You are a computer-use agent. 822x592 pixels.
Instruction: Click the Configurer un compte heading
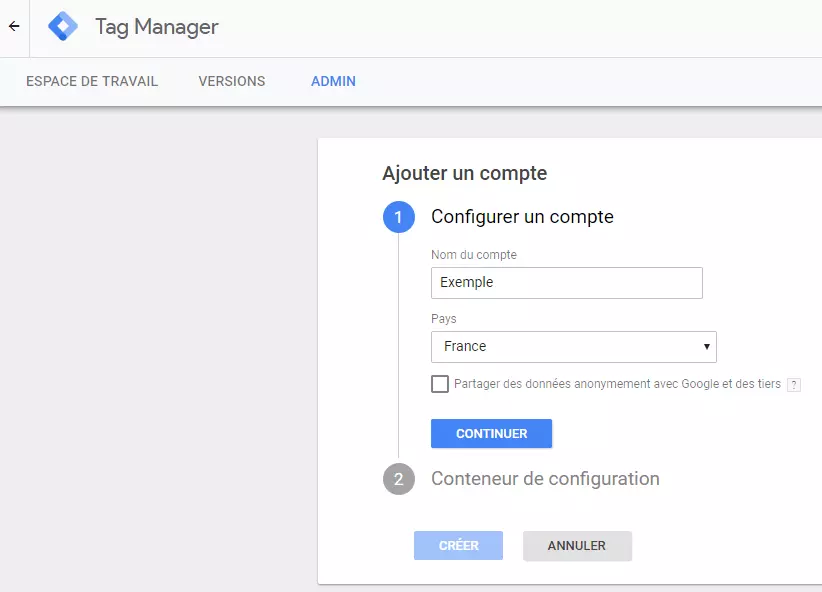(522, 217)
